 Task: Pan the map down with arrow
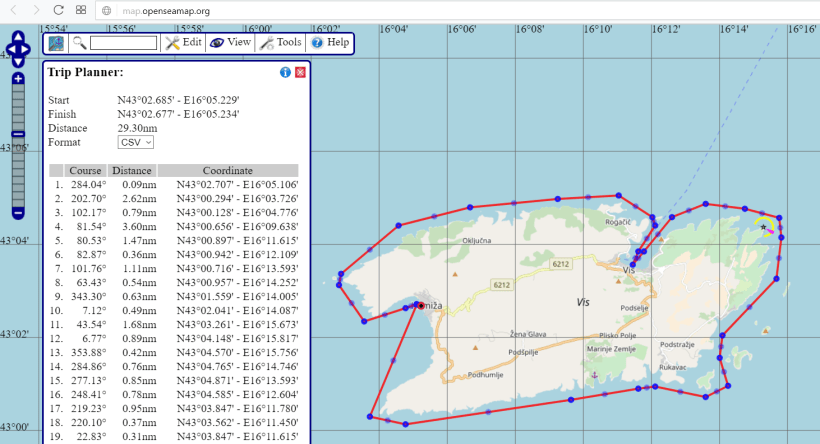coord(18,61)
